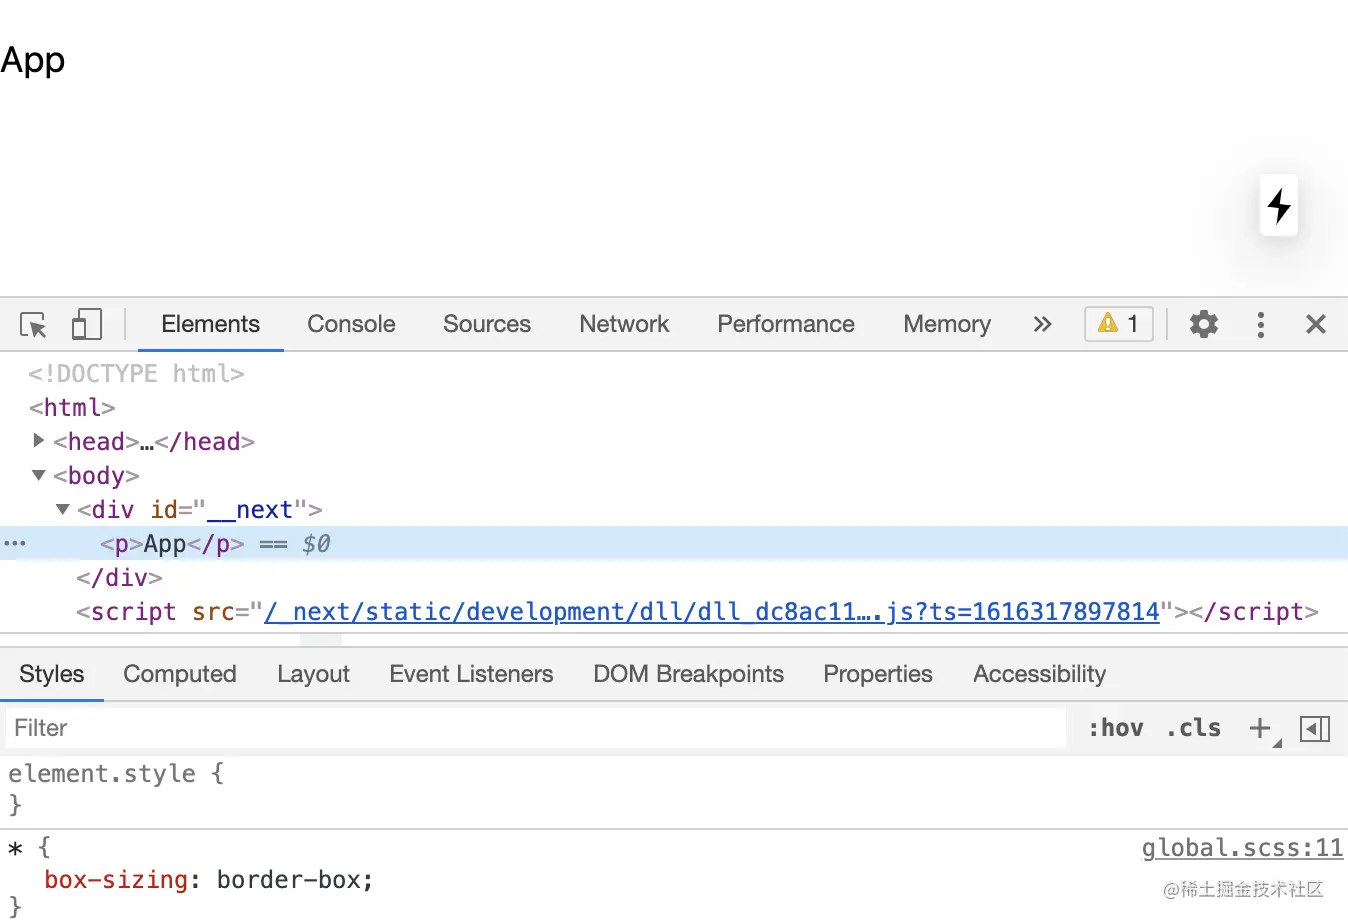Collapse the div __next node
This screenshot has width=1348, height=924.
(x=62, y=509)
